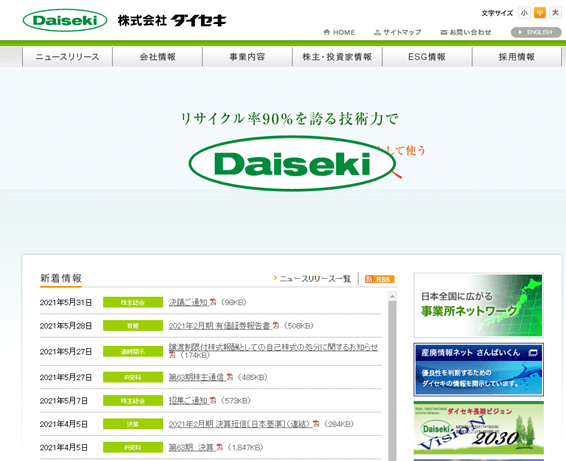Click PDF icon beside 第63期 決算
566x461 pixels.
(x=219, y=447)
